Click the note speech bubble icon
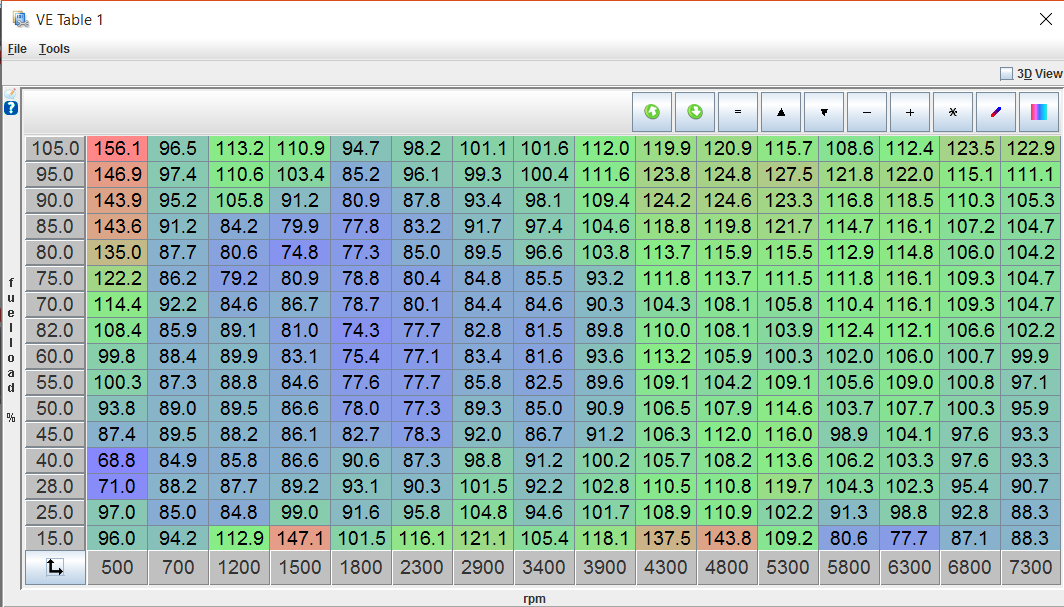Viewport: 1064px width, 607px height. [x=11, y=93]
